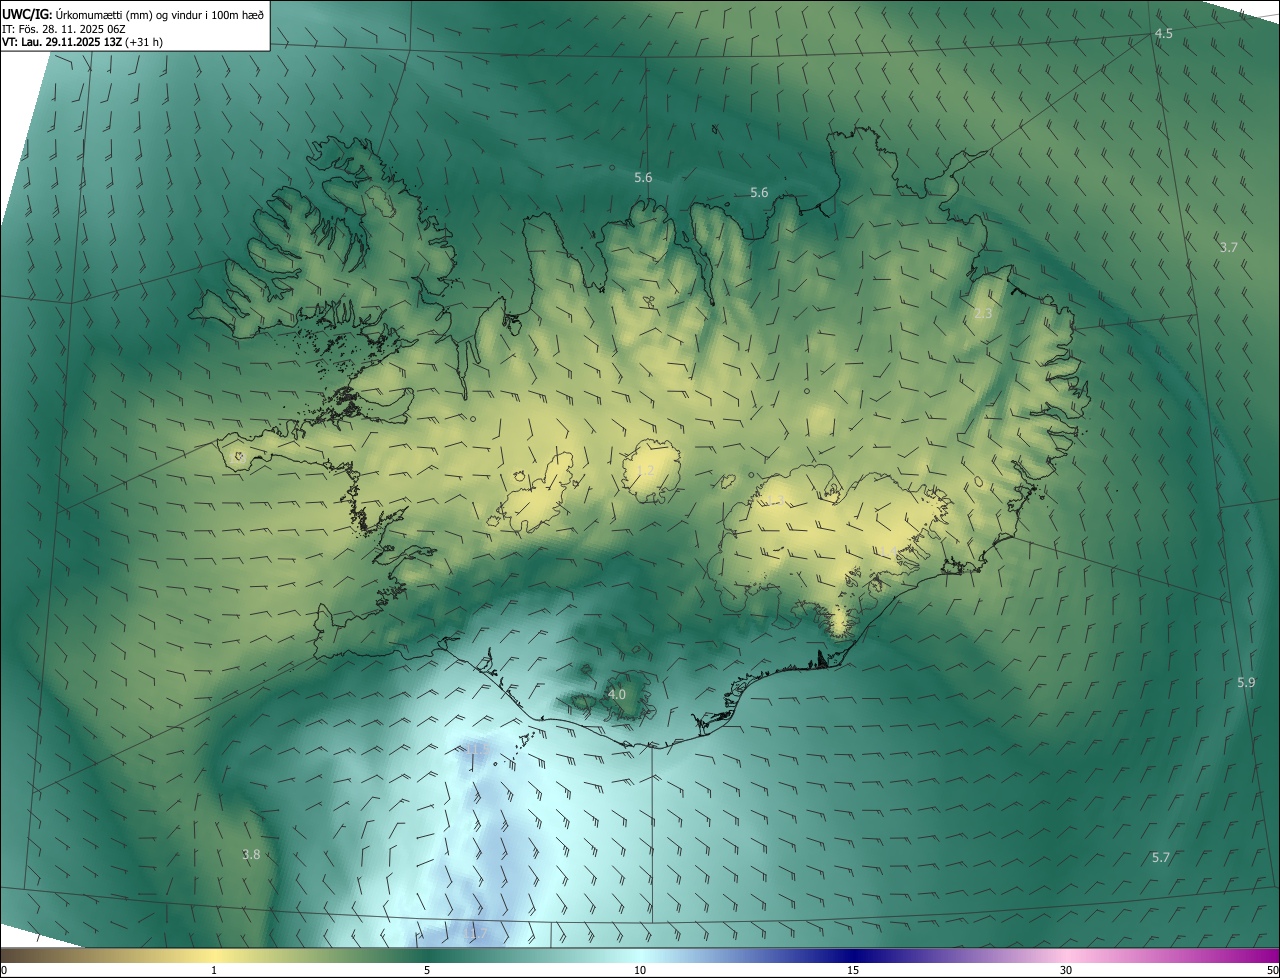
Task: Select the map value label '3.8'
Action: pyautogui.click(x=251, y=854)
